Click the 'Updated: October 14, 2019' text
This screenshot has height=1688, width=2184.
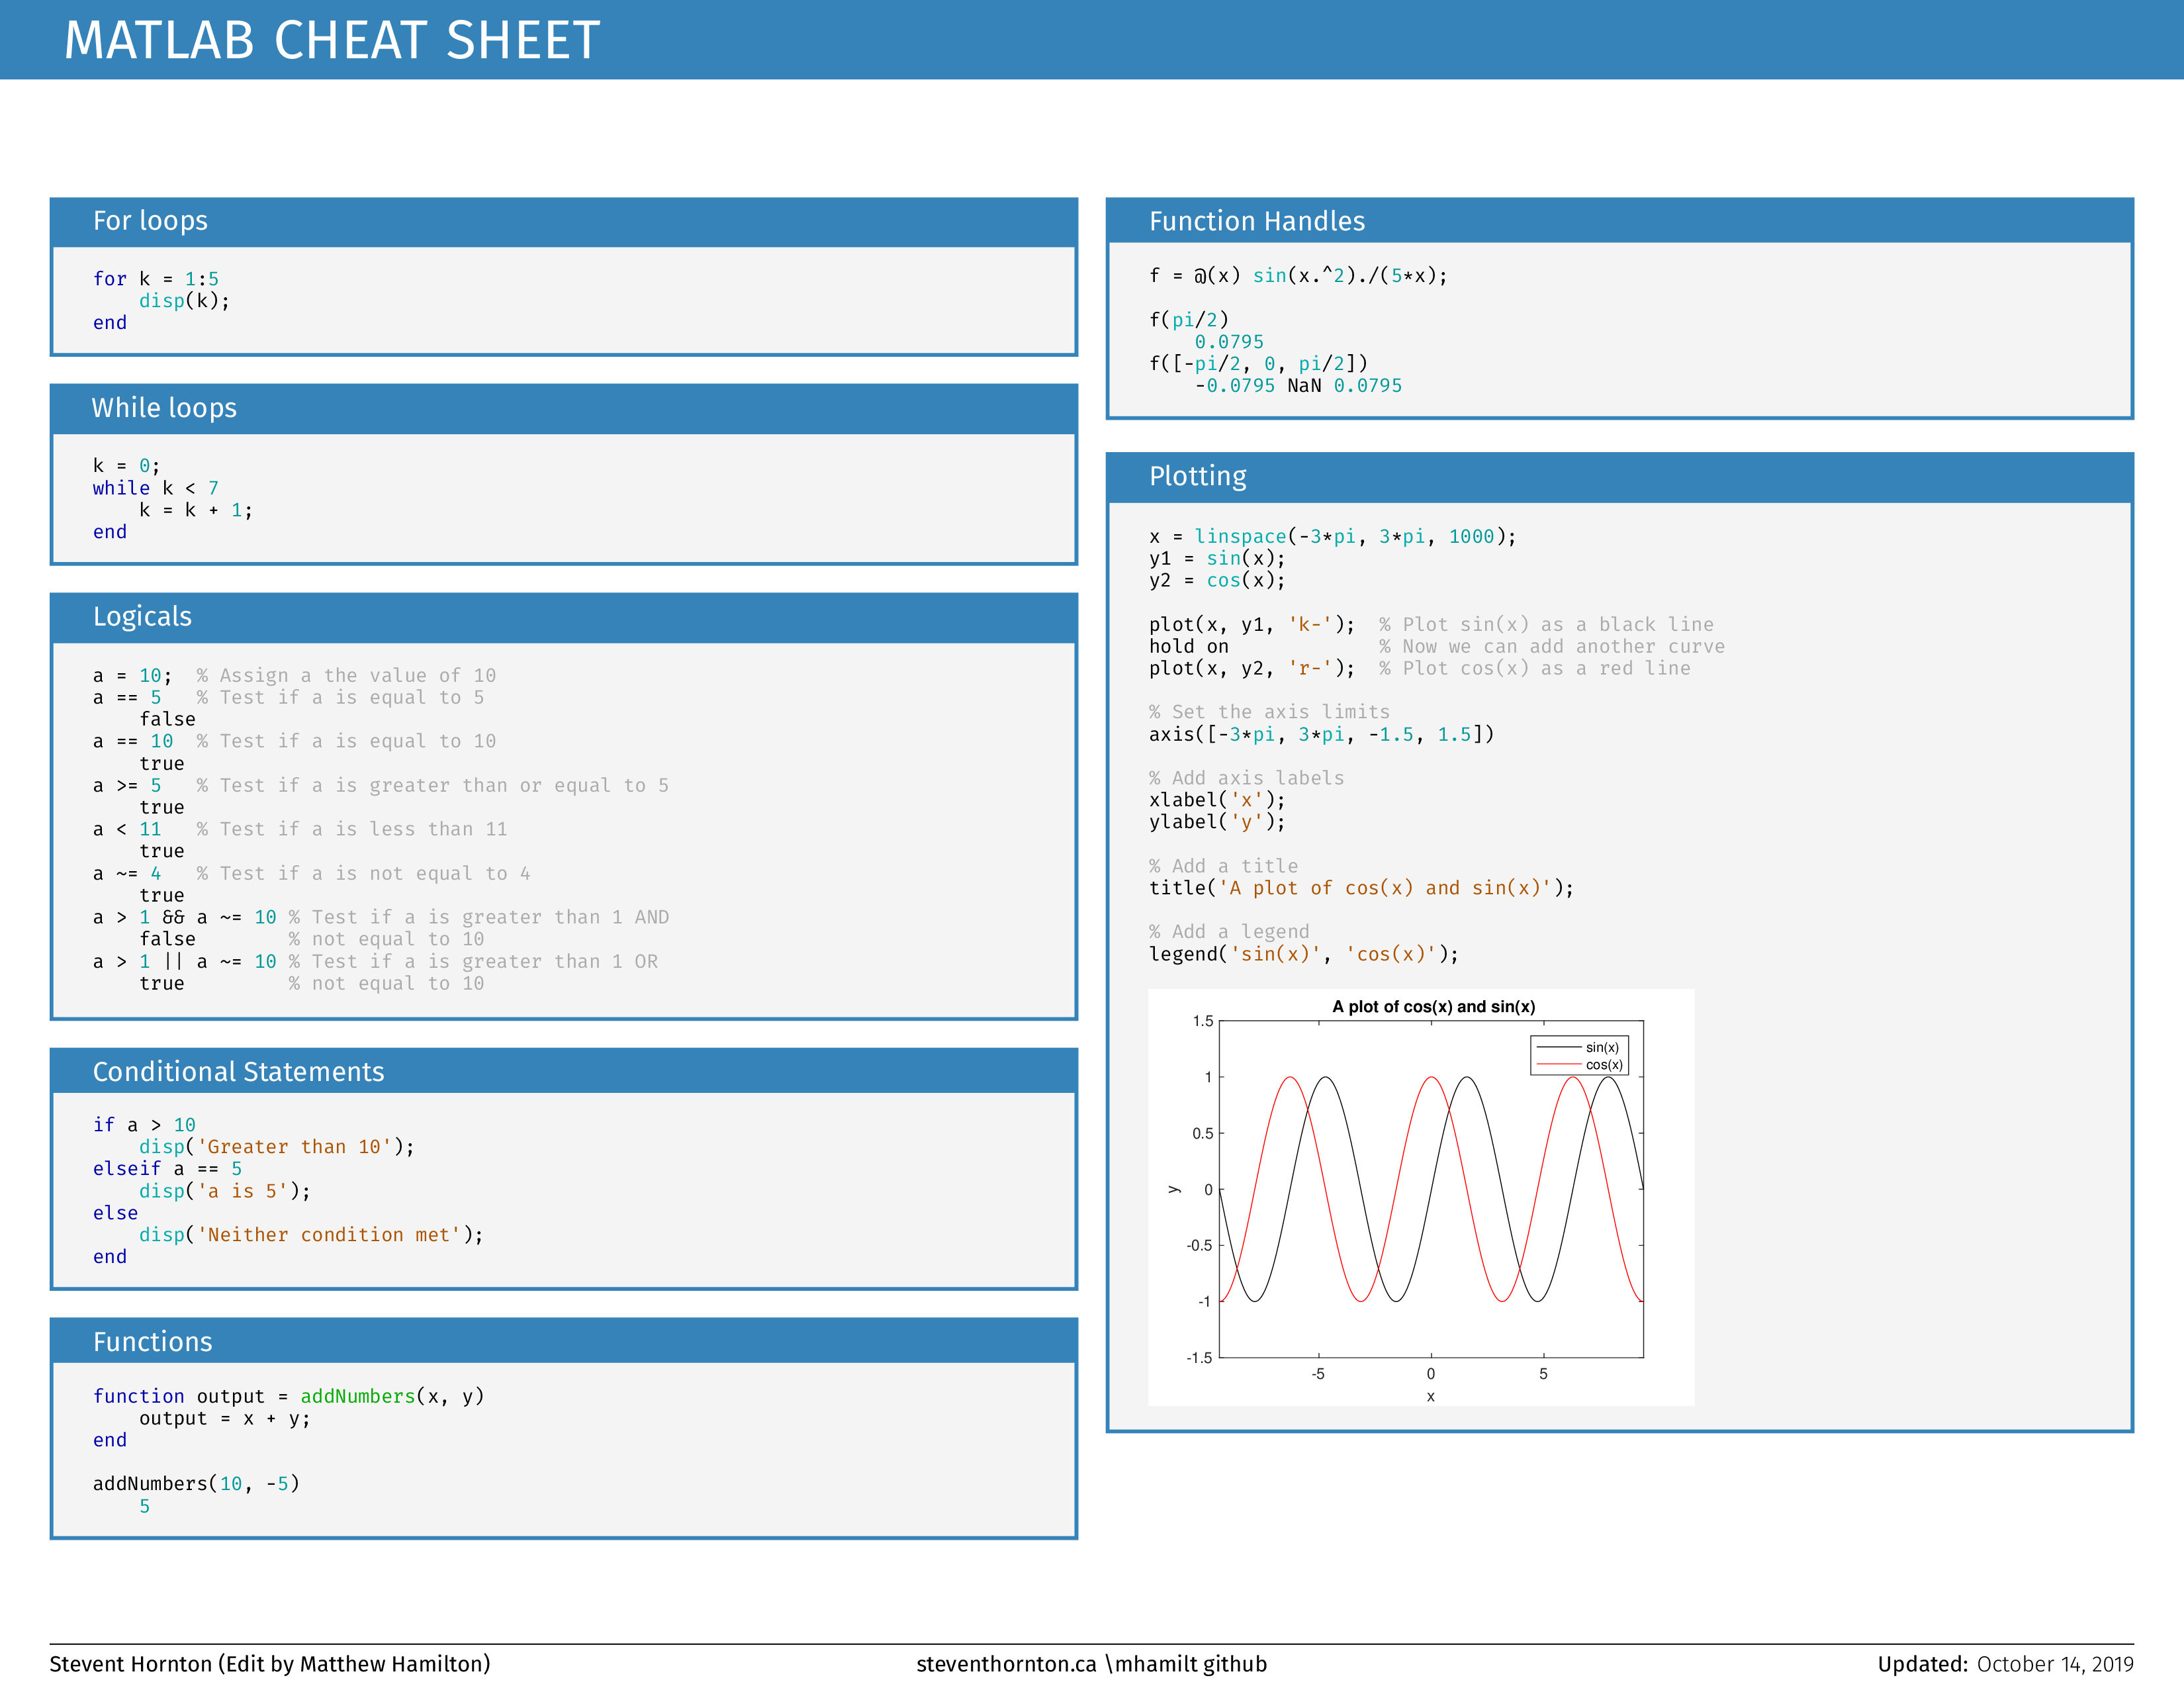2006,1664
